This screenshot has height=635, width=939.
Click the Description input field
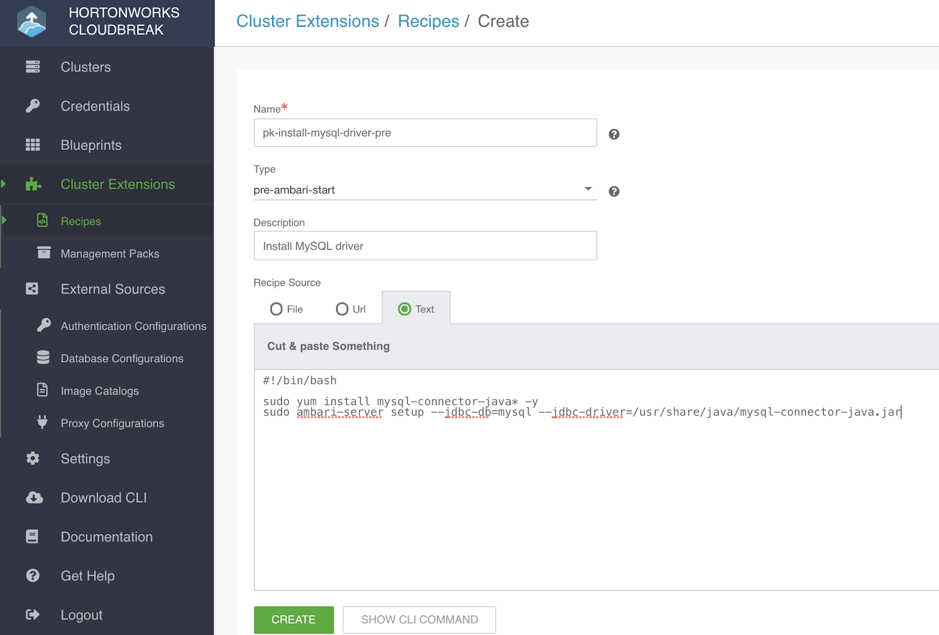(425, 246)
